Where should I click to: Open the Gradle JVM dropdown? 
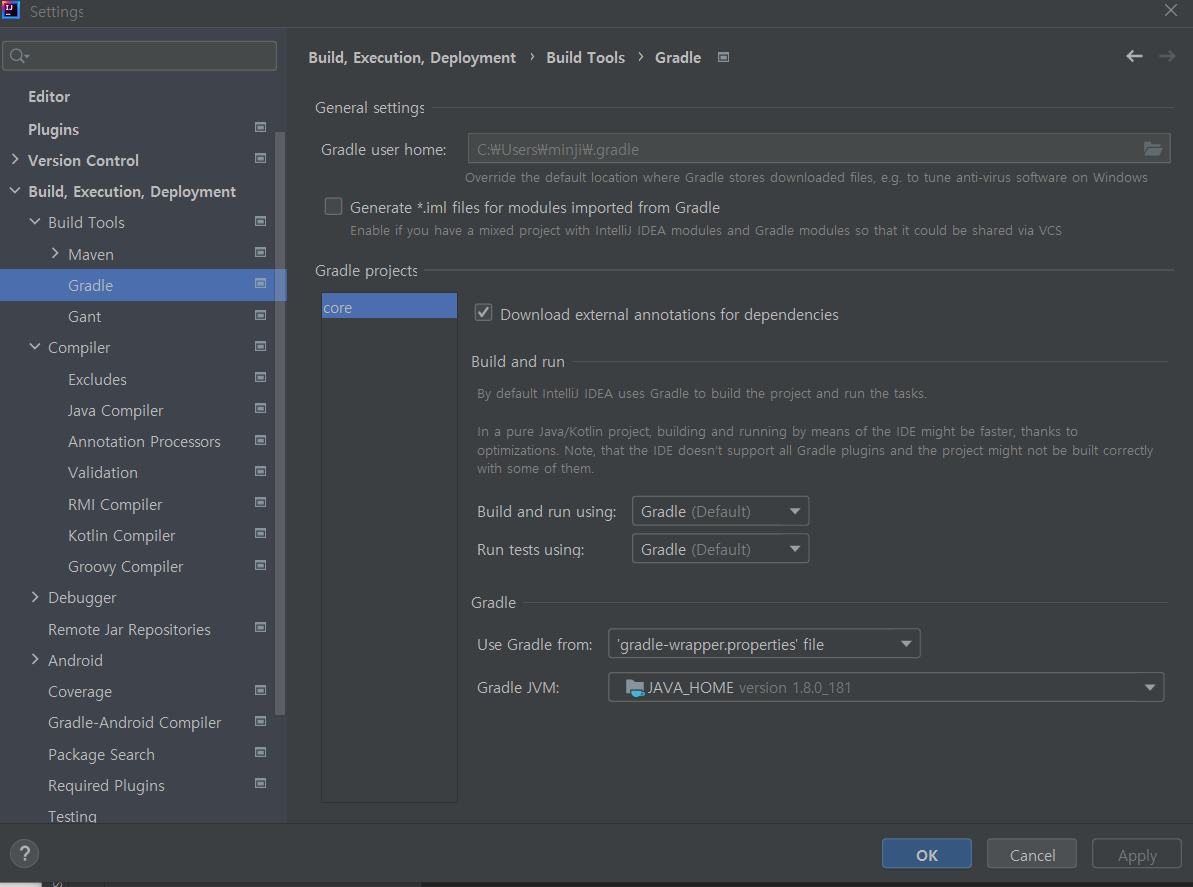pyautogui.click(x=886, y=688)
